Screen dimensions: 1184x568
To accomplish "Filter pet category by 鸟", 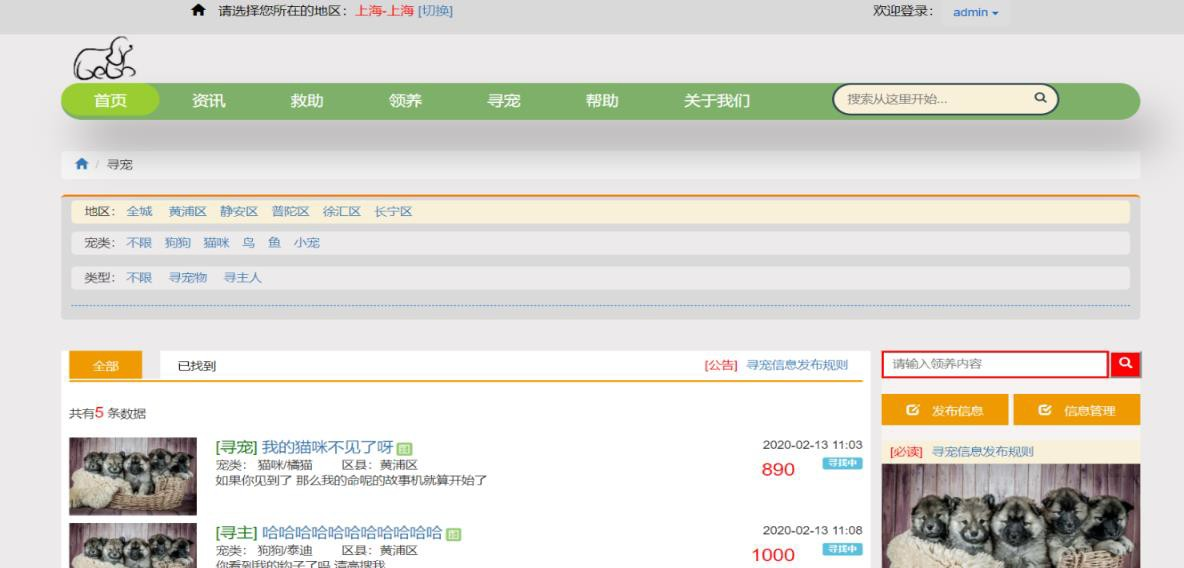I will (248, 242).
